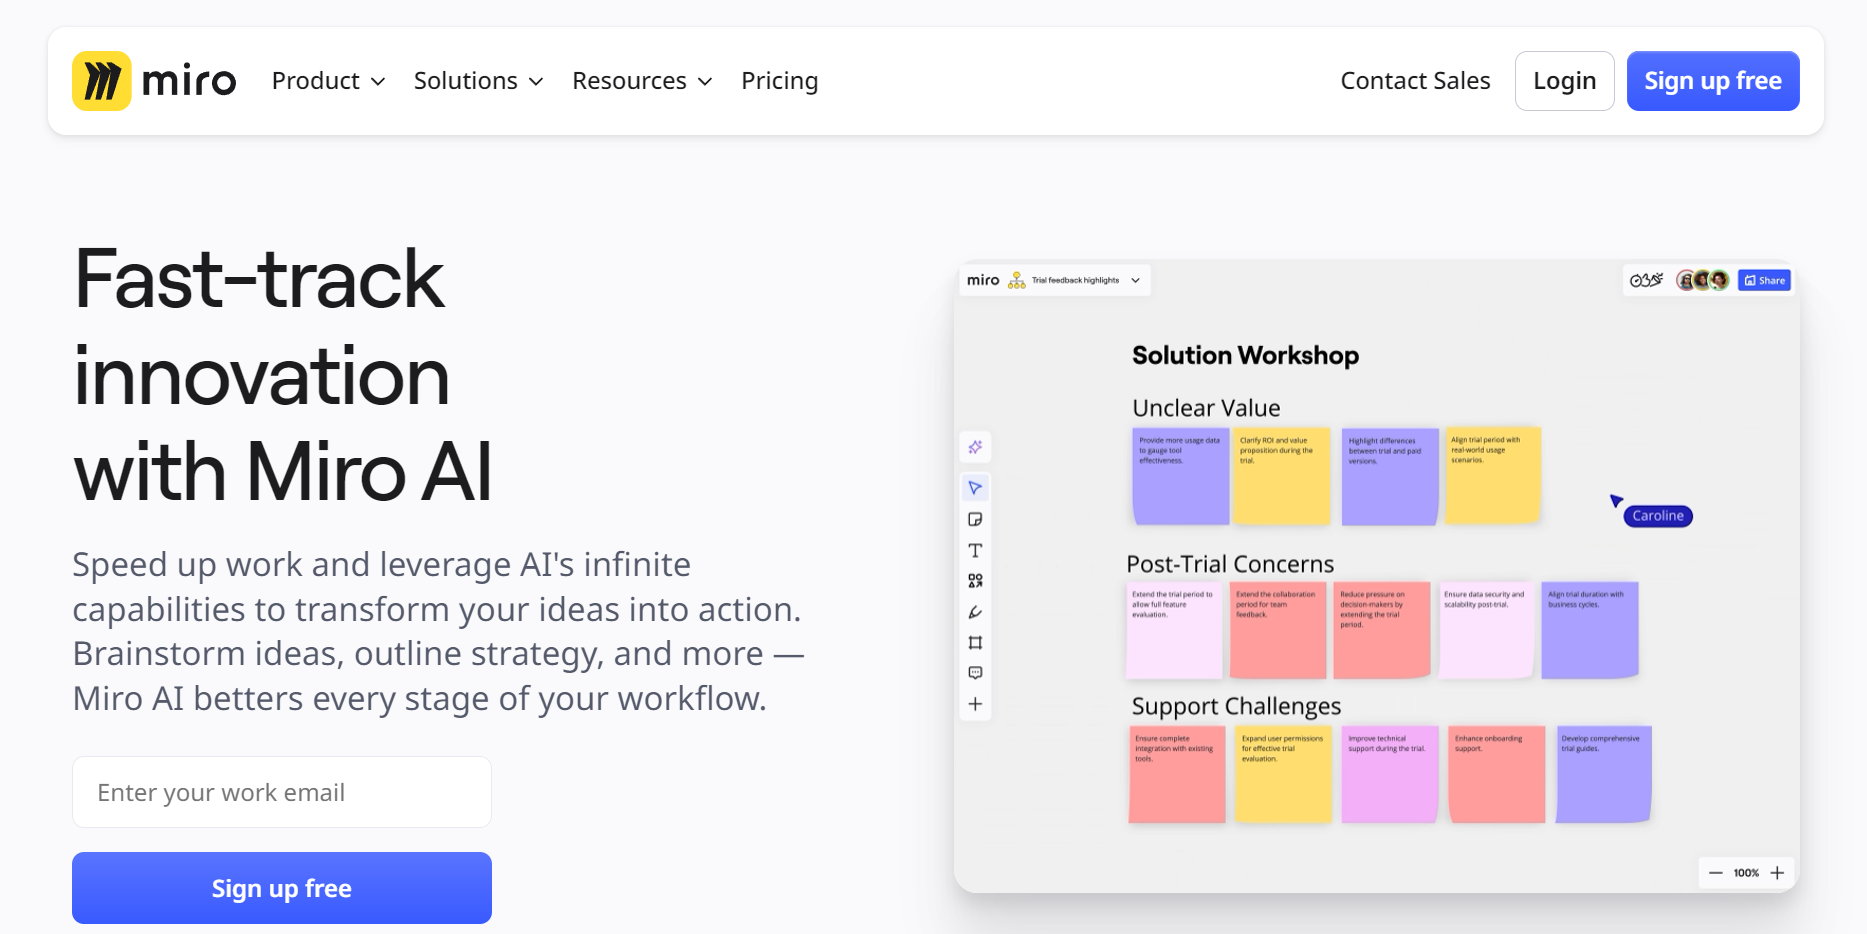Select the Frame tool
This screenshot has height=934, width=1867.
[975, 642]
